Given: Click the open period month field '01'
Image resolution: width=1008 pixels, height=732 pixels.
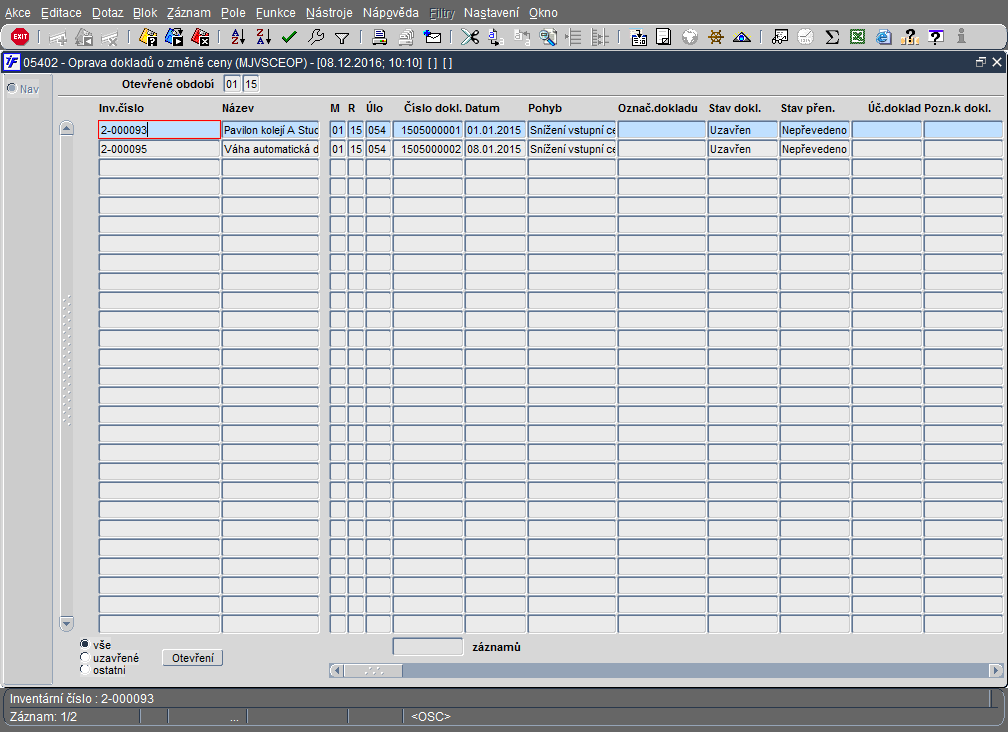Looking at the screenshot, I should tap(232, 84).
